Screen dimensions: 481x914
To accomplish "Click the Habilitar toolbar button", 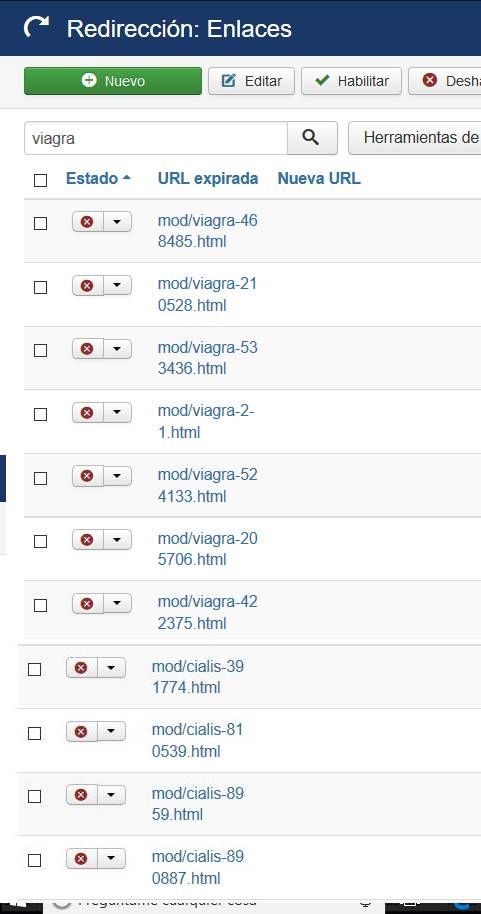I will [352, 81].
